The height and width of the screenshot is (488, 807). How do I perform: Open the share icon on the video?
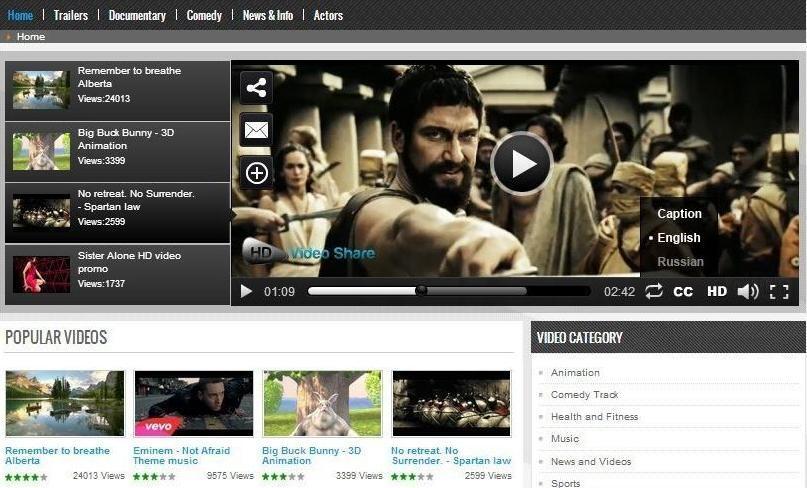click(x=256, y=88)
